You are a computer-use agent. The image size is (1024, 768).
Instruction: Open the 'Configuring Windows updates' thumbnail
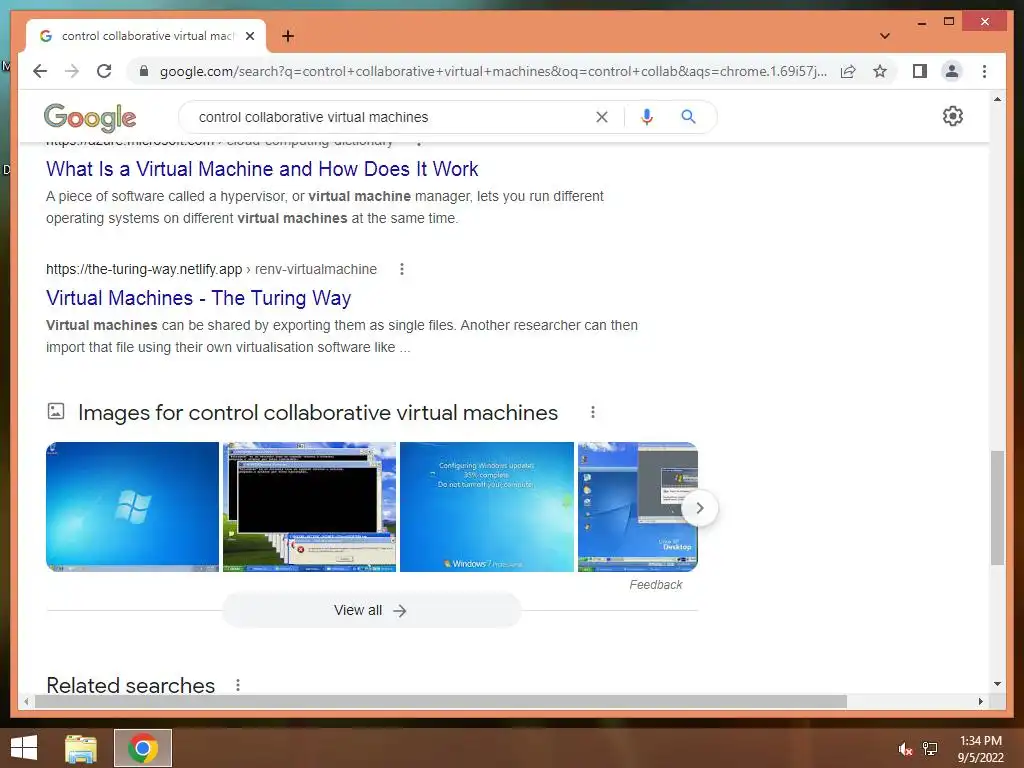[x=487, y=507]
